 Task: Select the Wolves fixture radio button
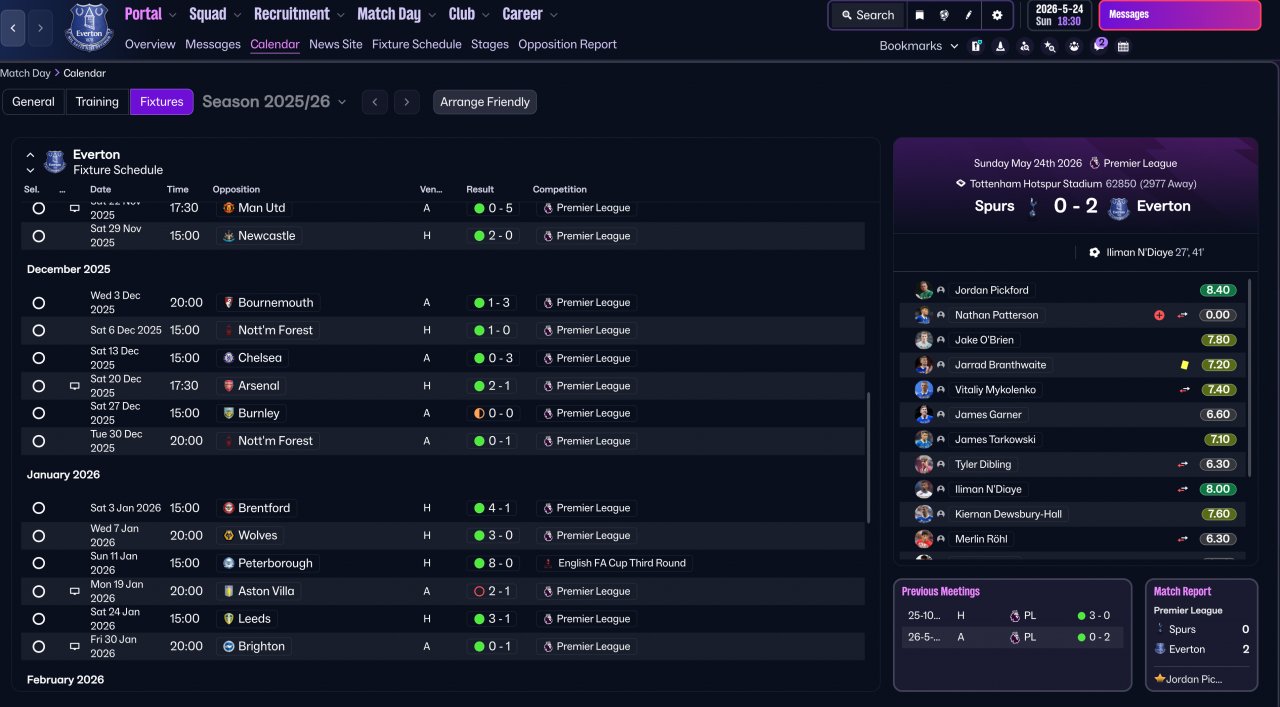[38, 536]
